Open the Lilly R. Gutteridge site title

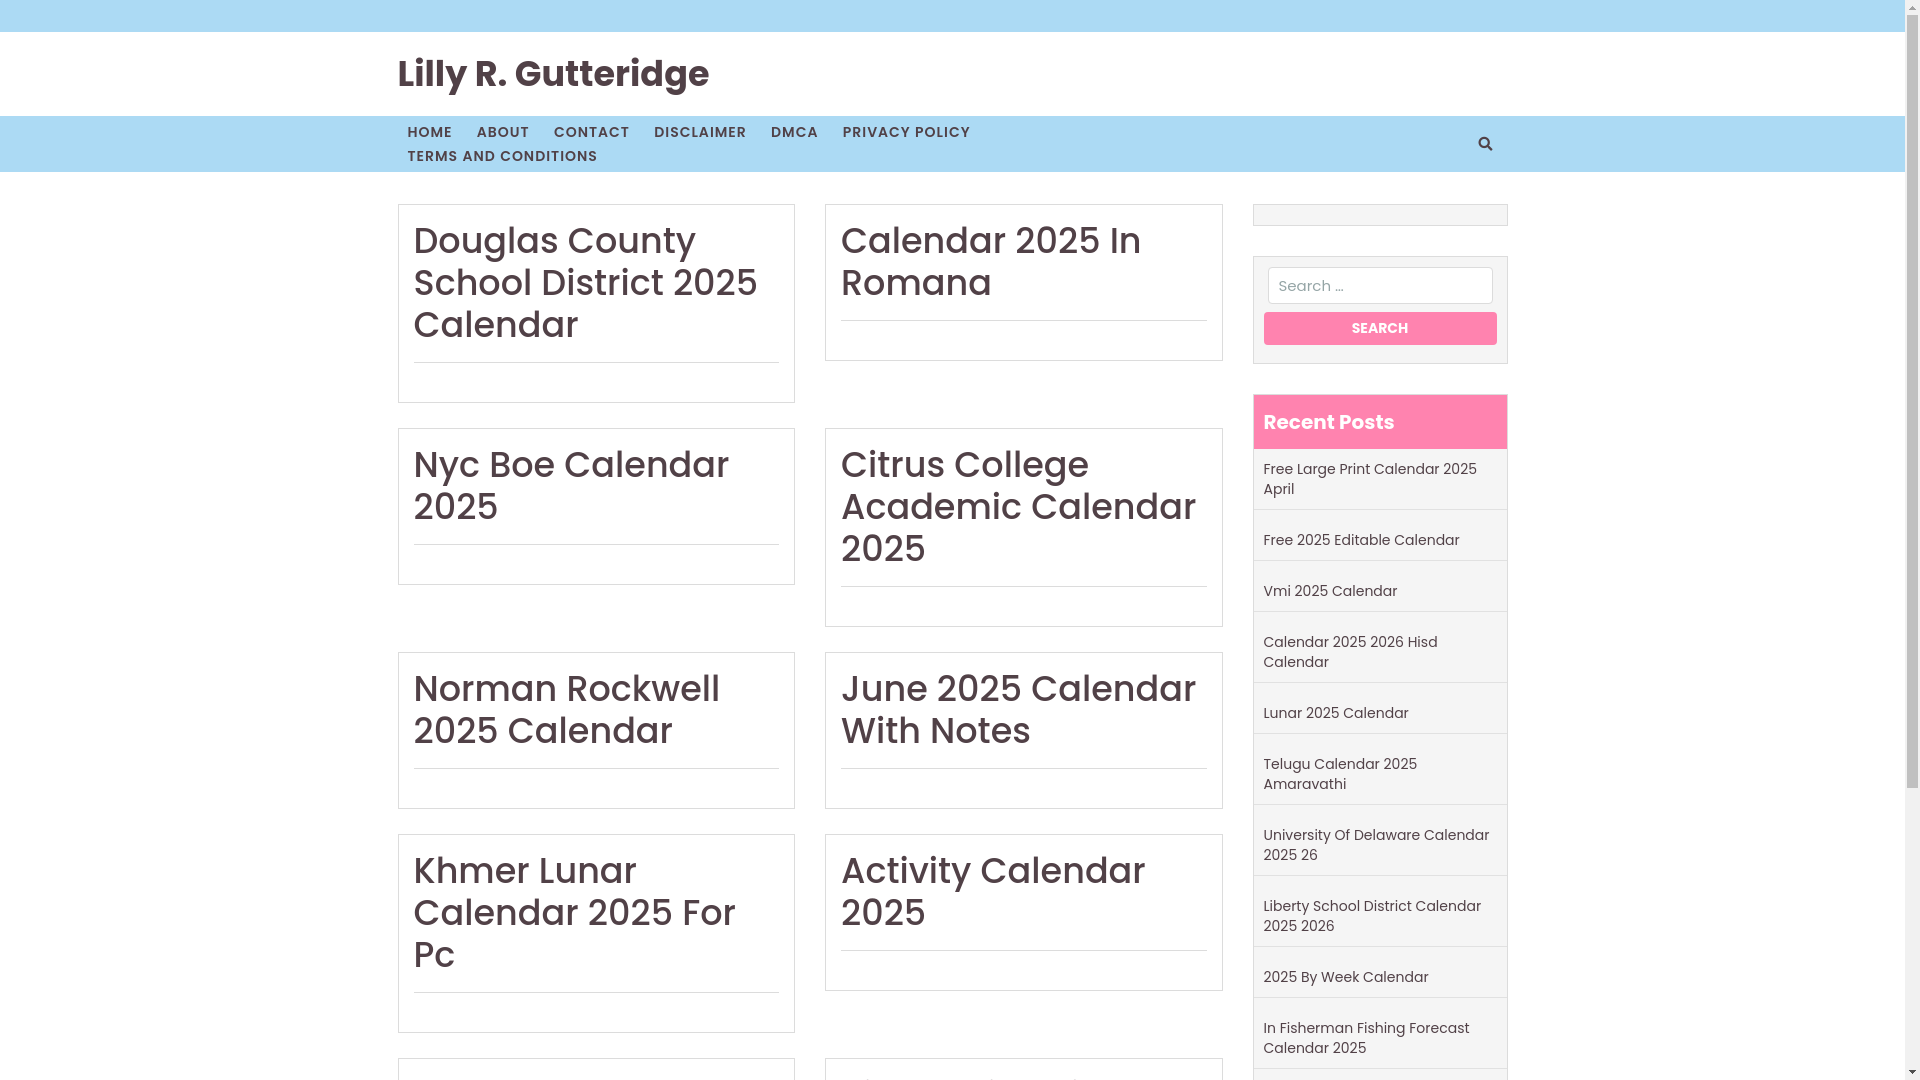(x=552, y=74)
